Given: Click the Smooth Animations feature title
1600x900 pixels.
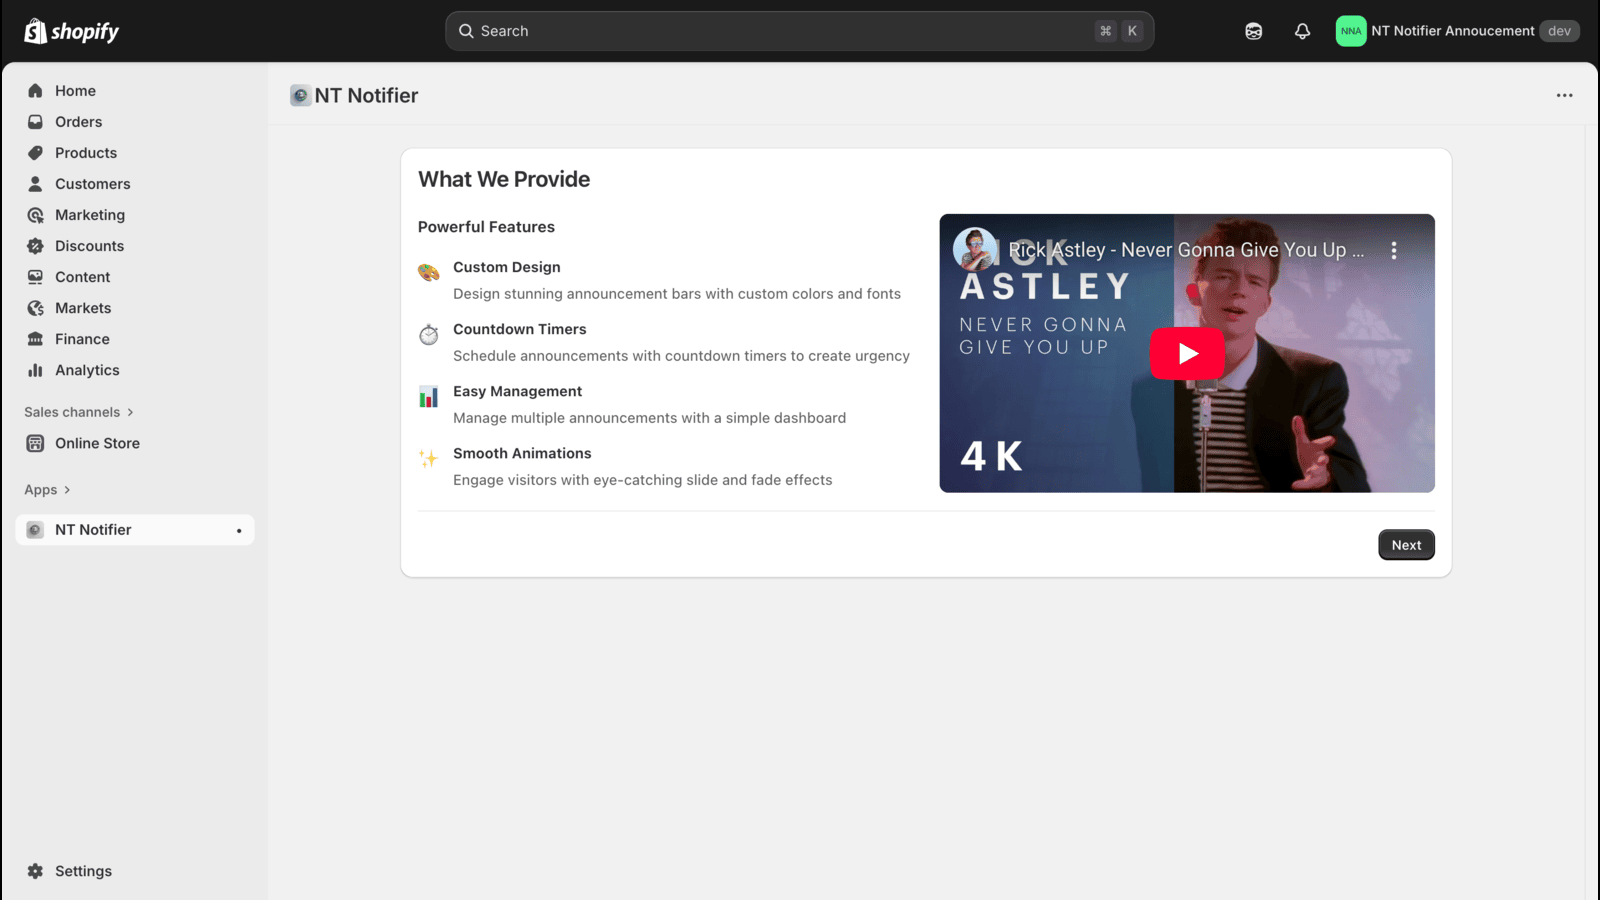Looking at the screenshot, I should [x=522, y=453].
